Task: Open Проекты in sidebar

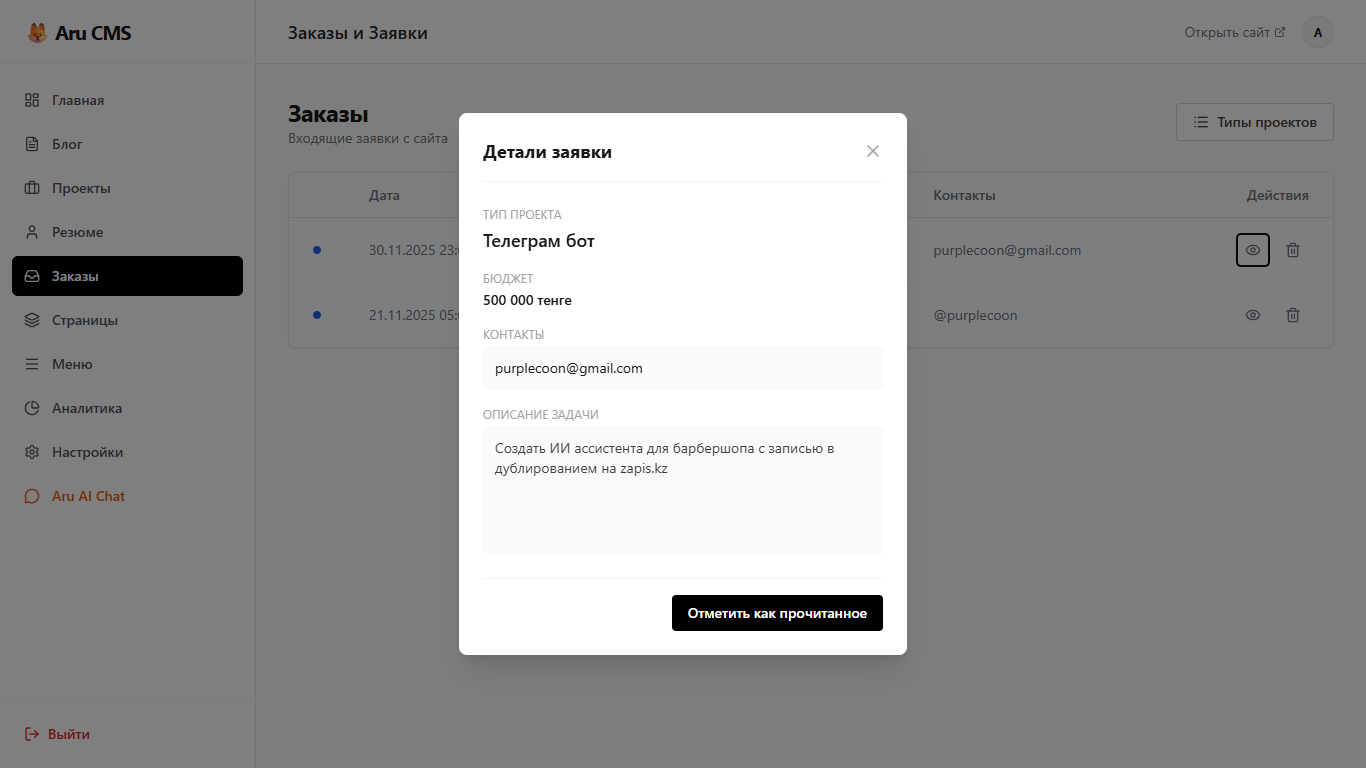Action: [81, 188]
